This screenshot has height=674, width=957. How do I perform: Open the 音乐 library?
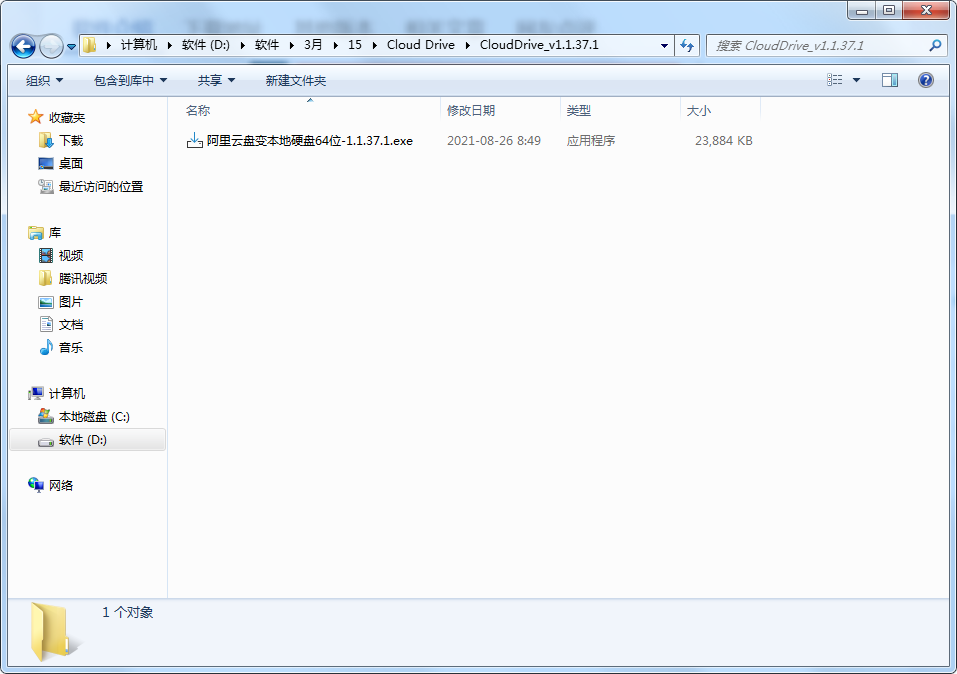[71, 347]
